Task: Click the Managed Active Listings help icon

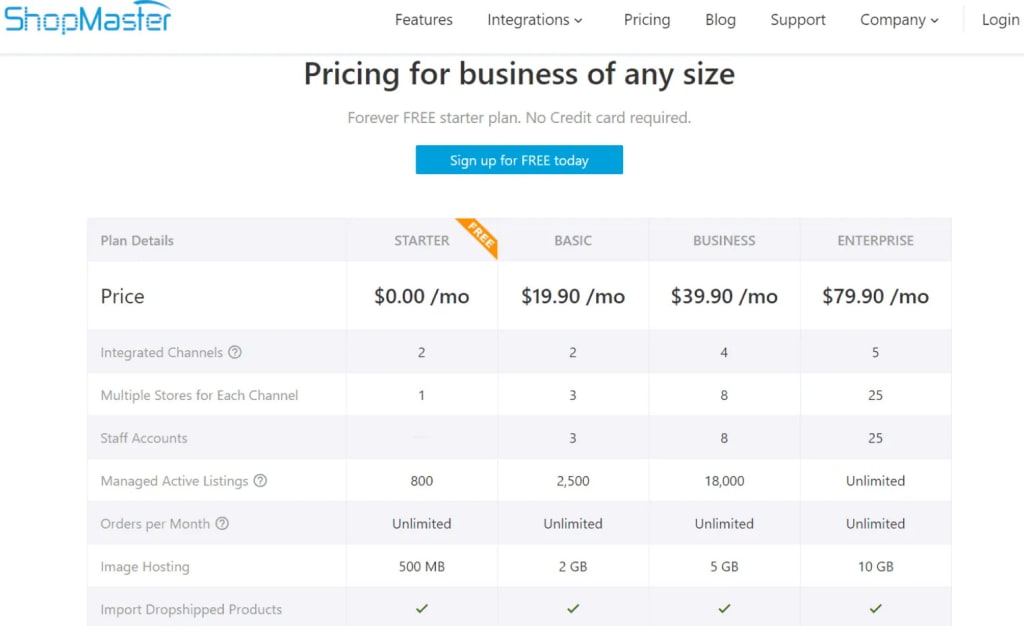Action: (x=260, y=480)
